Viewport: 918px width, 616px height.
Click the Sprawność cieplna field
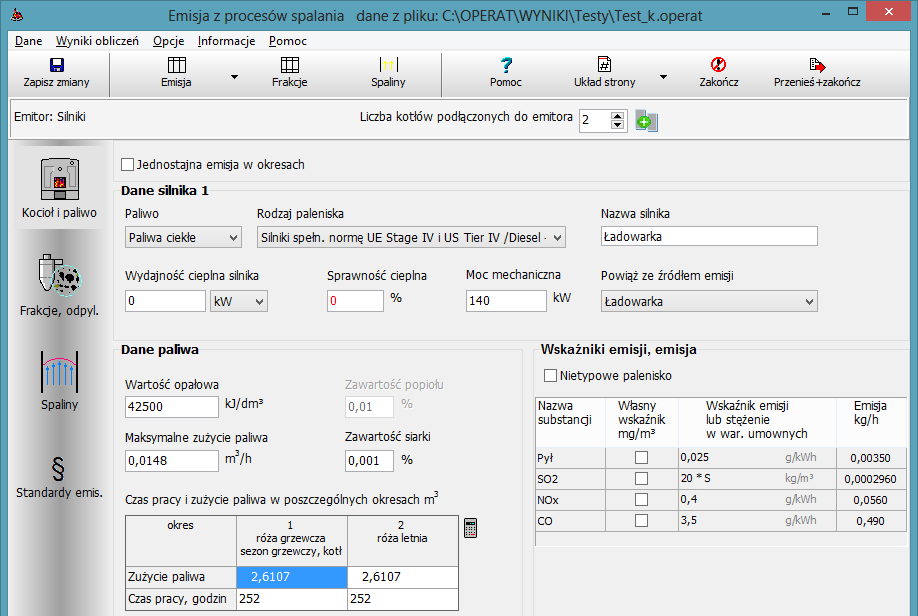point(355,301)
